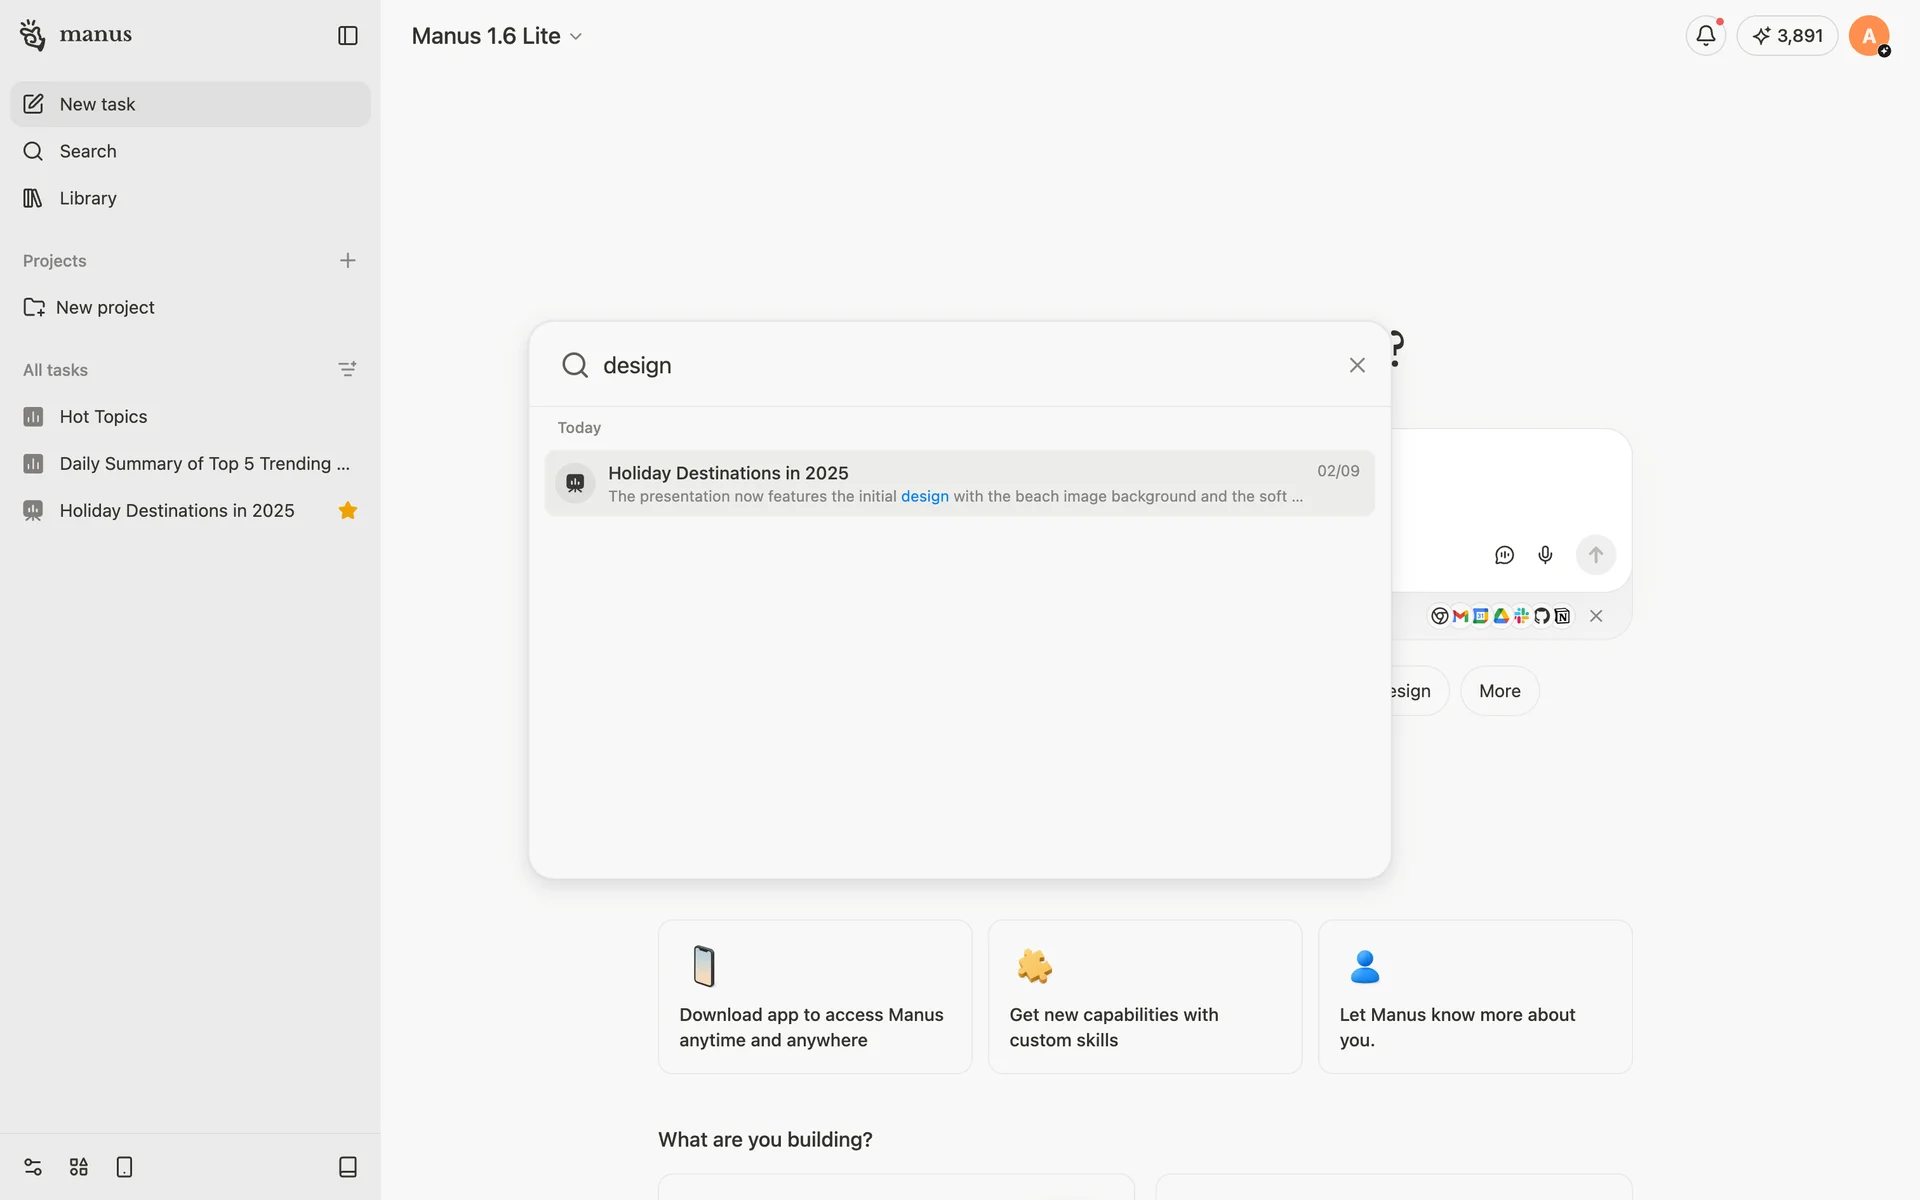Viewport: 1920px width, 1200px height.
Task: Open the notifications bell
Action: [x=1705, y=36]
